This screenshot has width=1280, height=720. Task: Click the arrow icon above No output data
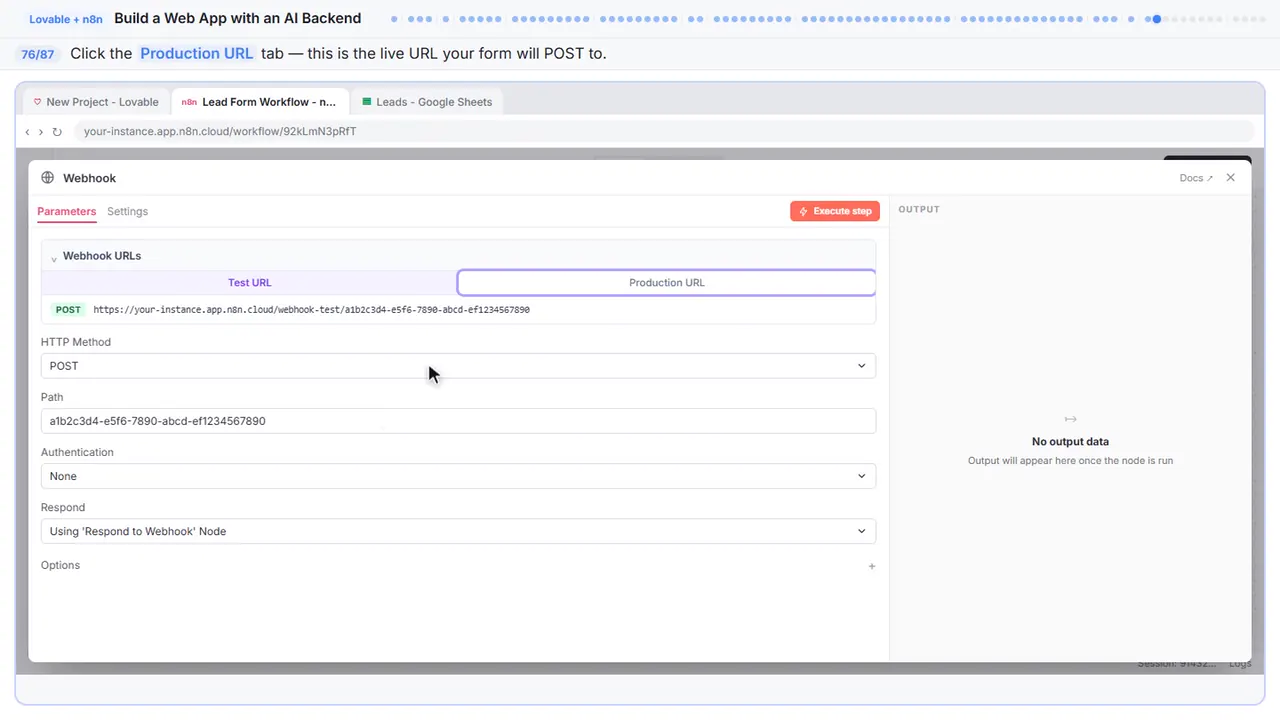pyautogui.click(x=1070, y=419)
